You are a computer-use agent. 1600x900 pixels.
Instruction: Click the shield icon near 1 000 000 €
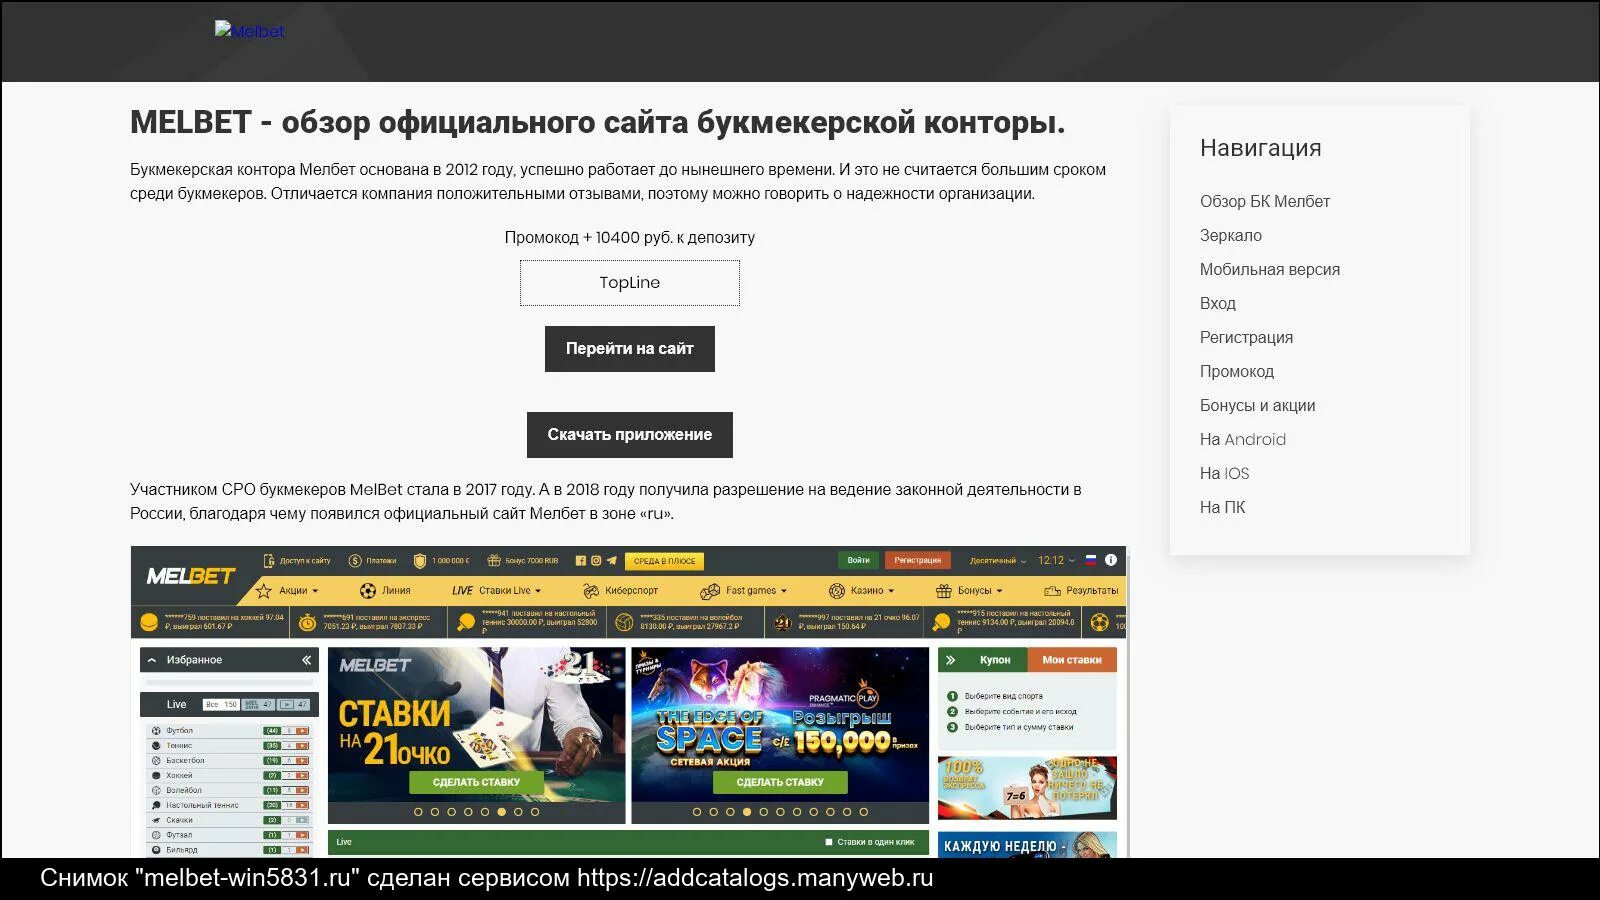click(x=420, y=561)
